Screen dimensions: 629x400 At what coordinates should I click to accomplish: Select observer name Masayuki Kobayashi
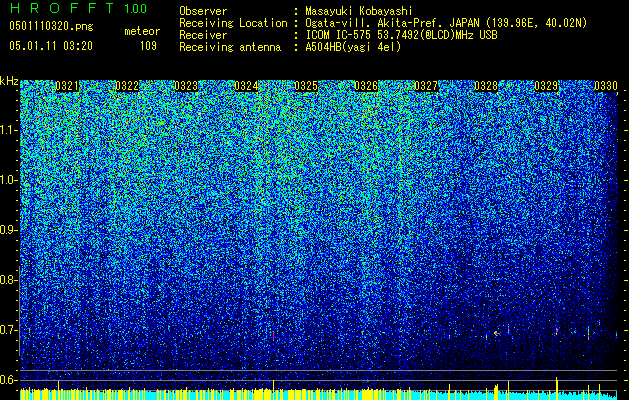click(x=359, y=11)
